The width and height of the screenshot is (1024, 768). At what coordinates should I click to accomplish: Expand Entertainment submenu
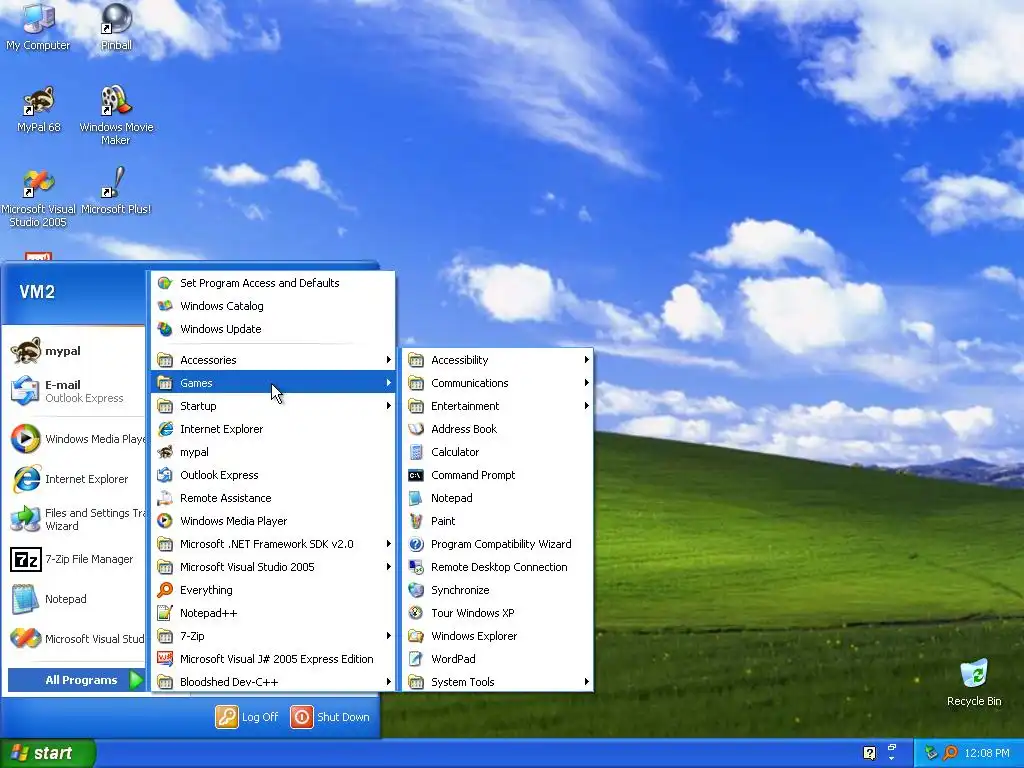(498, 406)
